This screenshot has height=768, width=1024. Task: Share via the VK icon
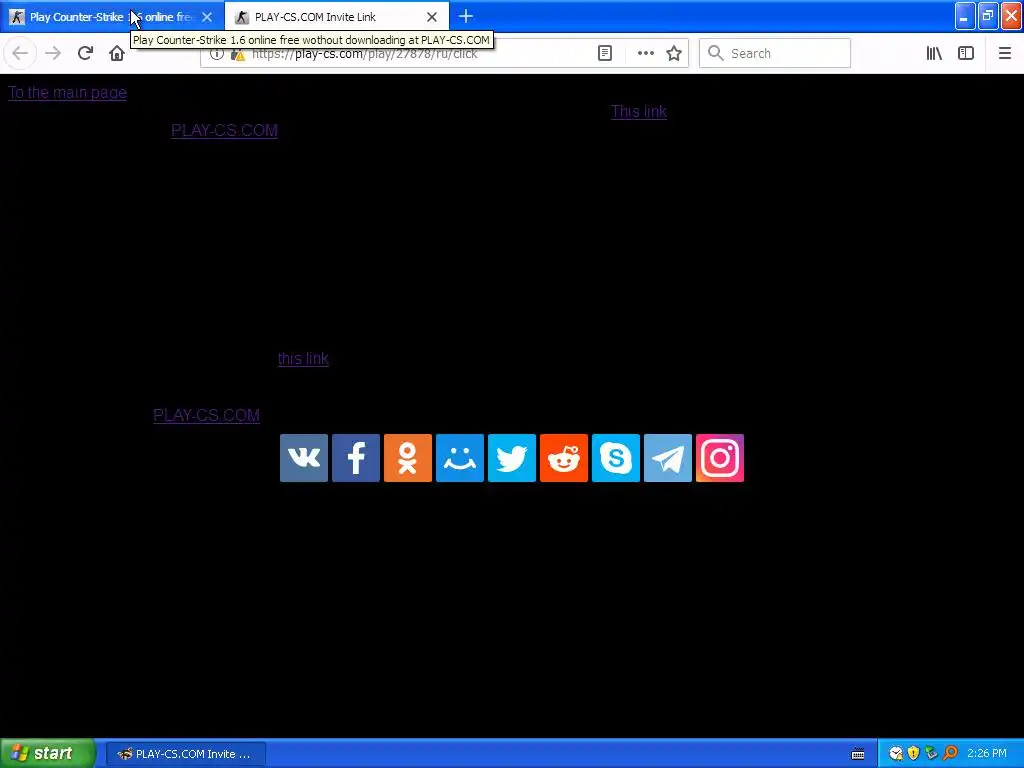tap(304, 458)
